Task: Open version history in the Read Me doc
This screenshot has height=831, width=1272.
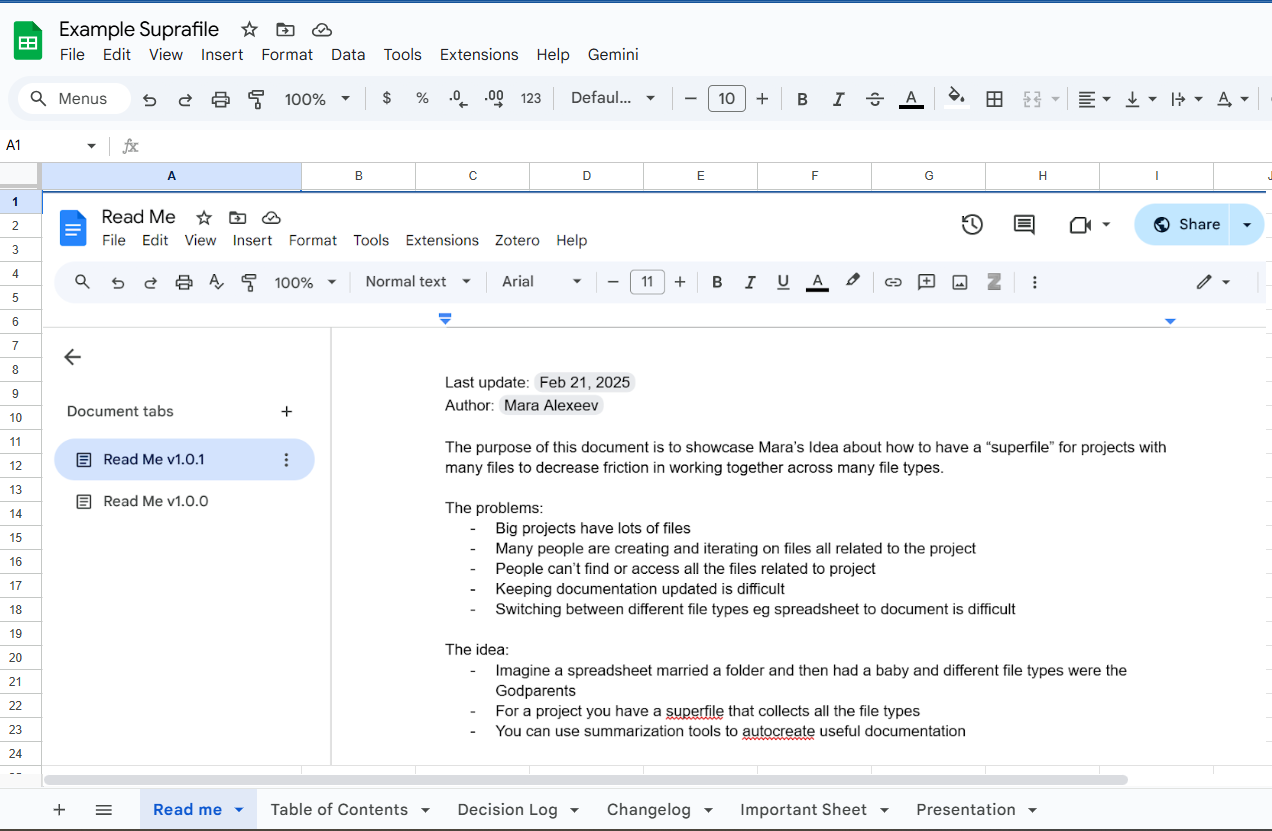Action: 972,225
